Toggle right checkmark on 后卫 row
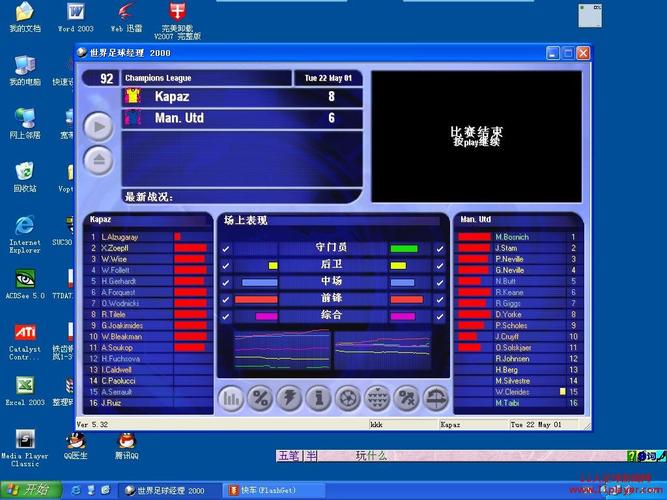This screenshot has height=500, width=667. (439, 266)
